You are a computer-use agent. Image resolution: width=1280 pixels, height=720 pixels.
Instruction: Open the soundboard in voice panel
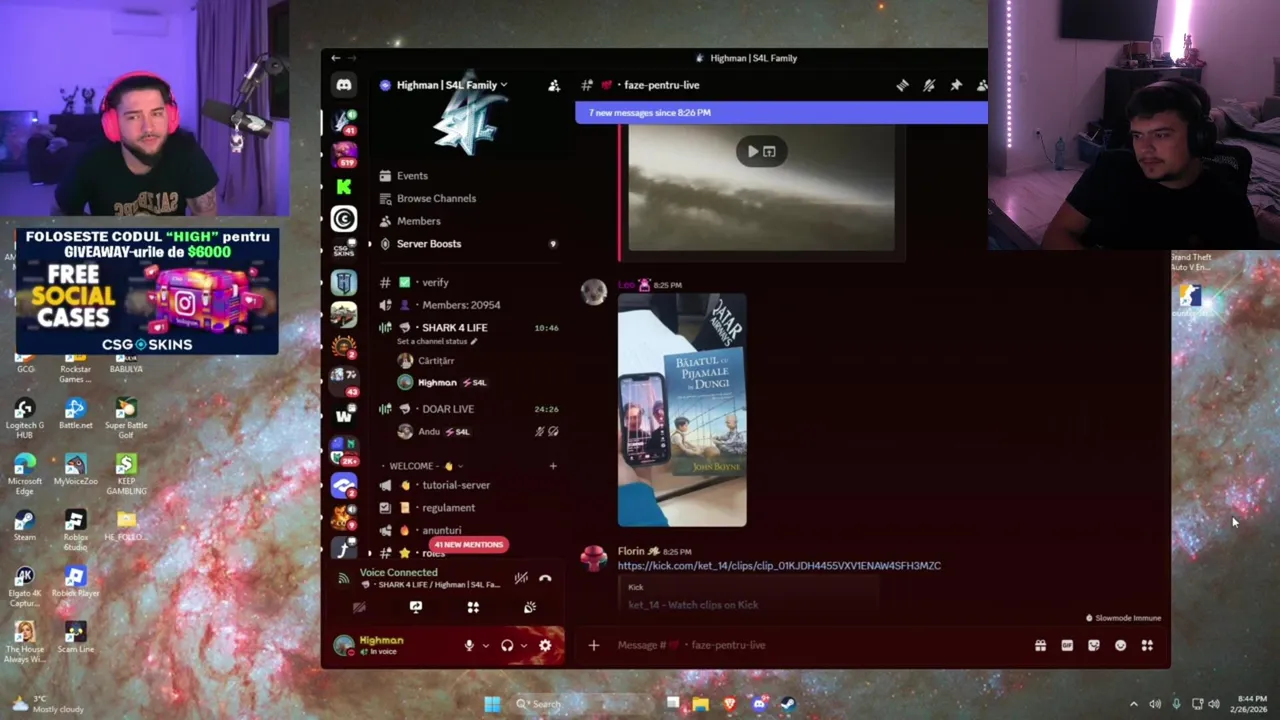click(530, 607)
